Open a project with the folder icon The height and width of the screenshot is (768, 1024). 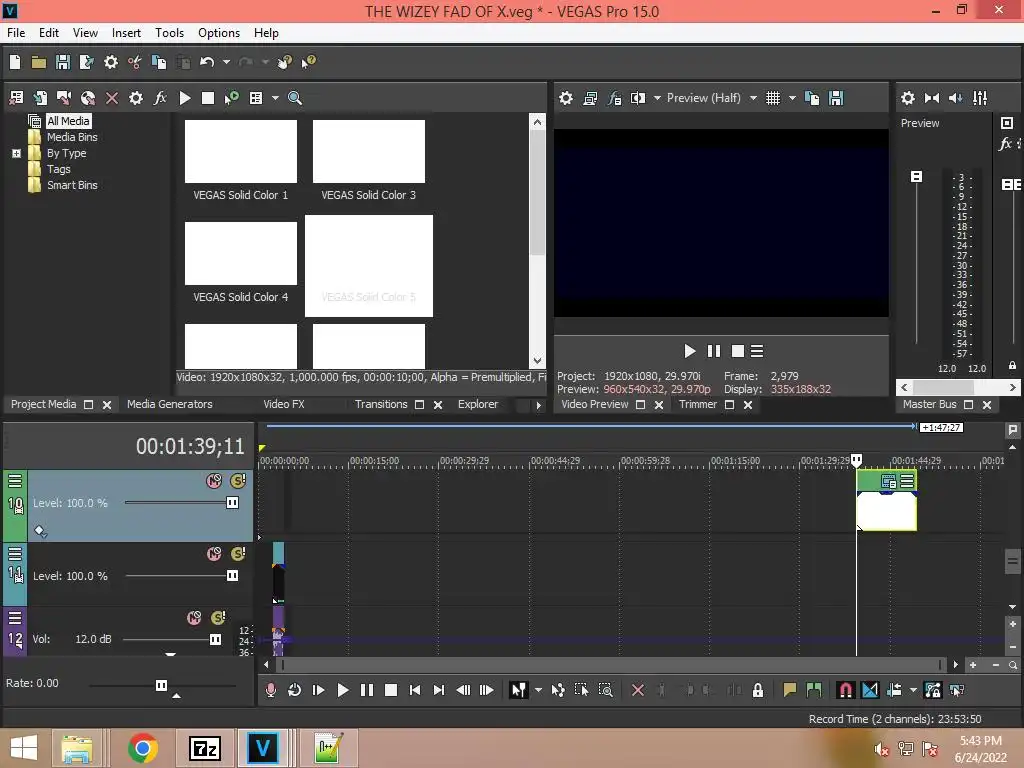(39, 62)
